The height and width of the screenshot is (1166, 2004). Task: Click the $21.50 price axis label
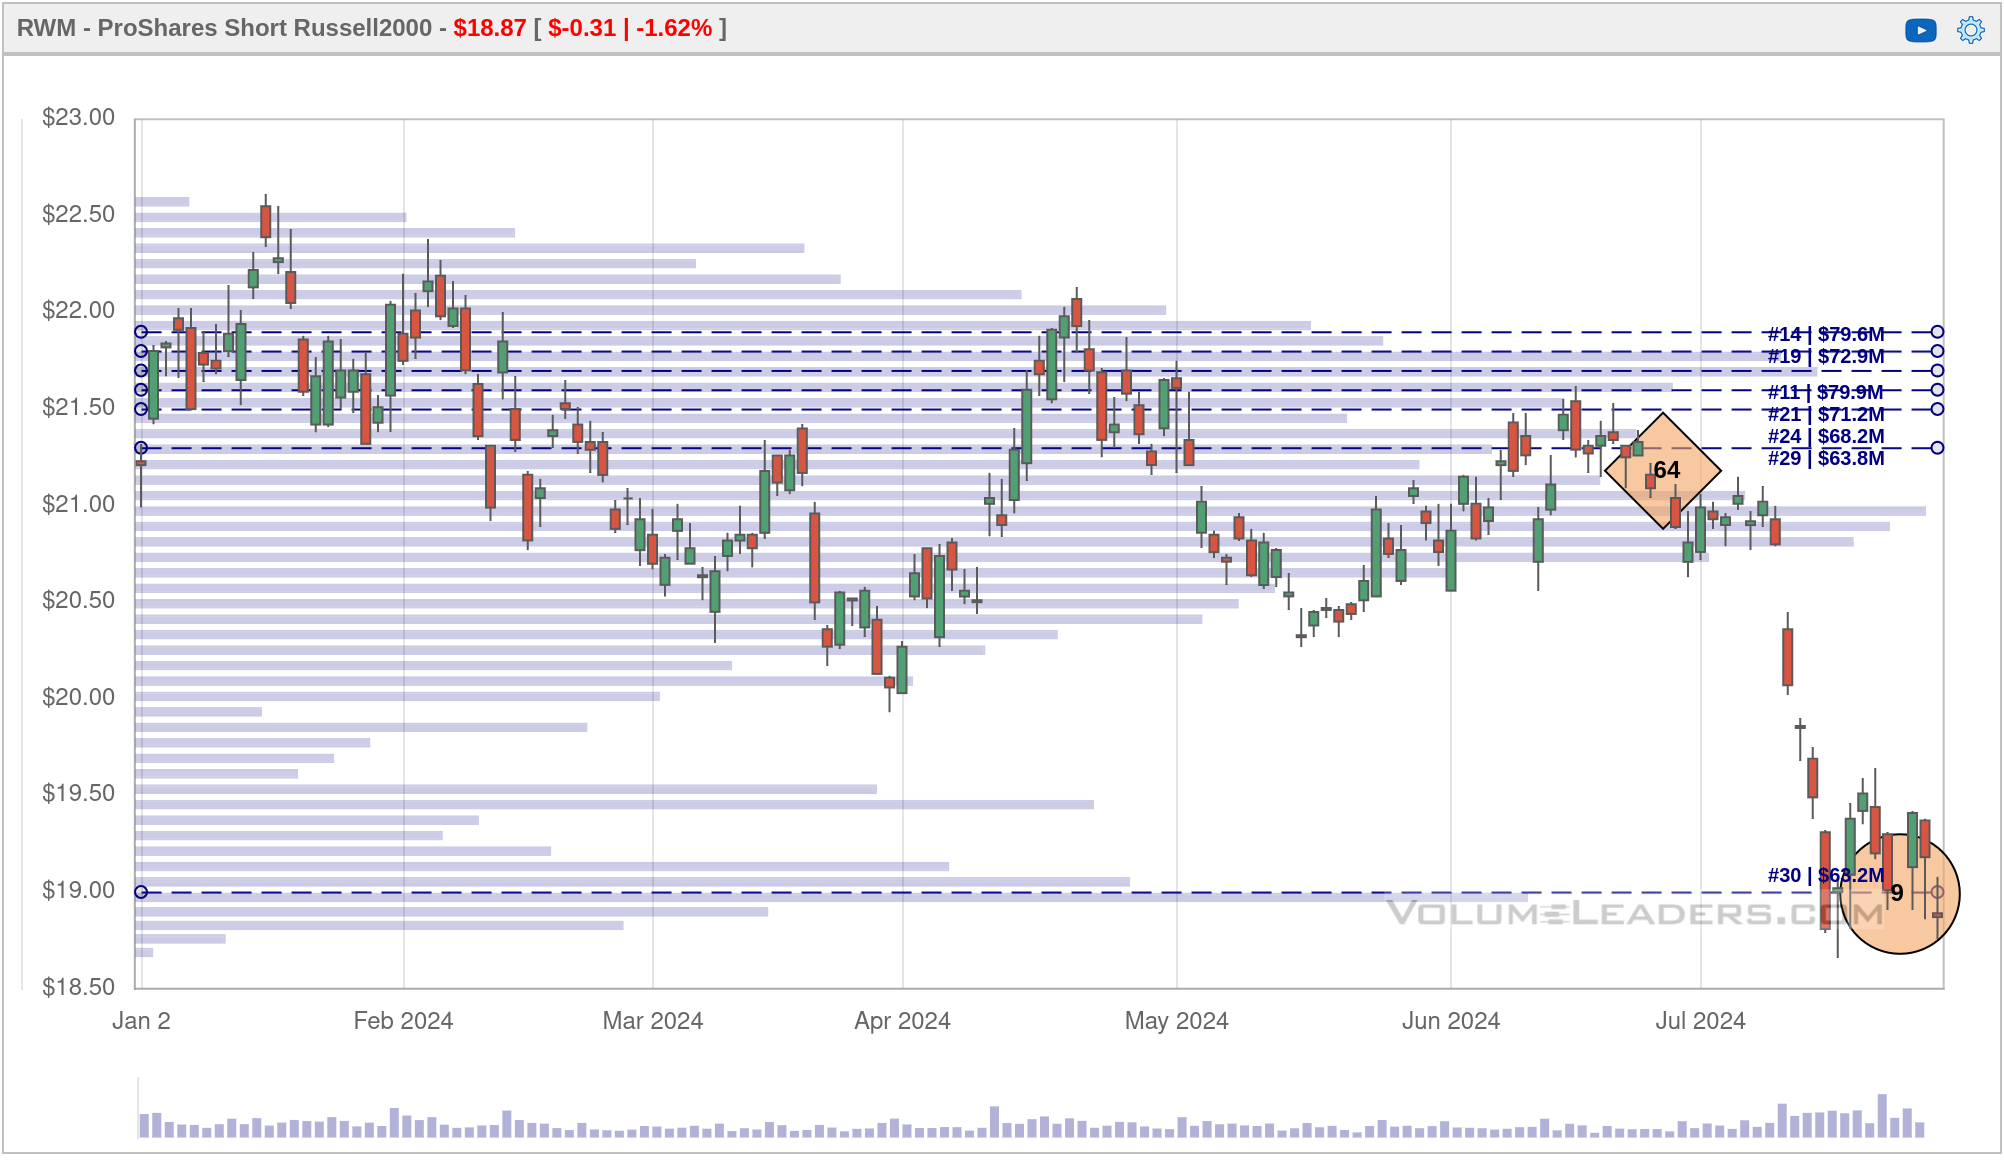coord(78,407)
